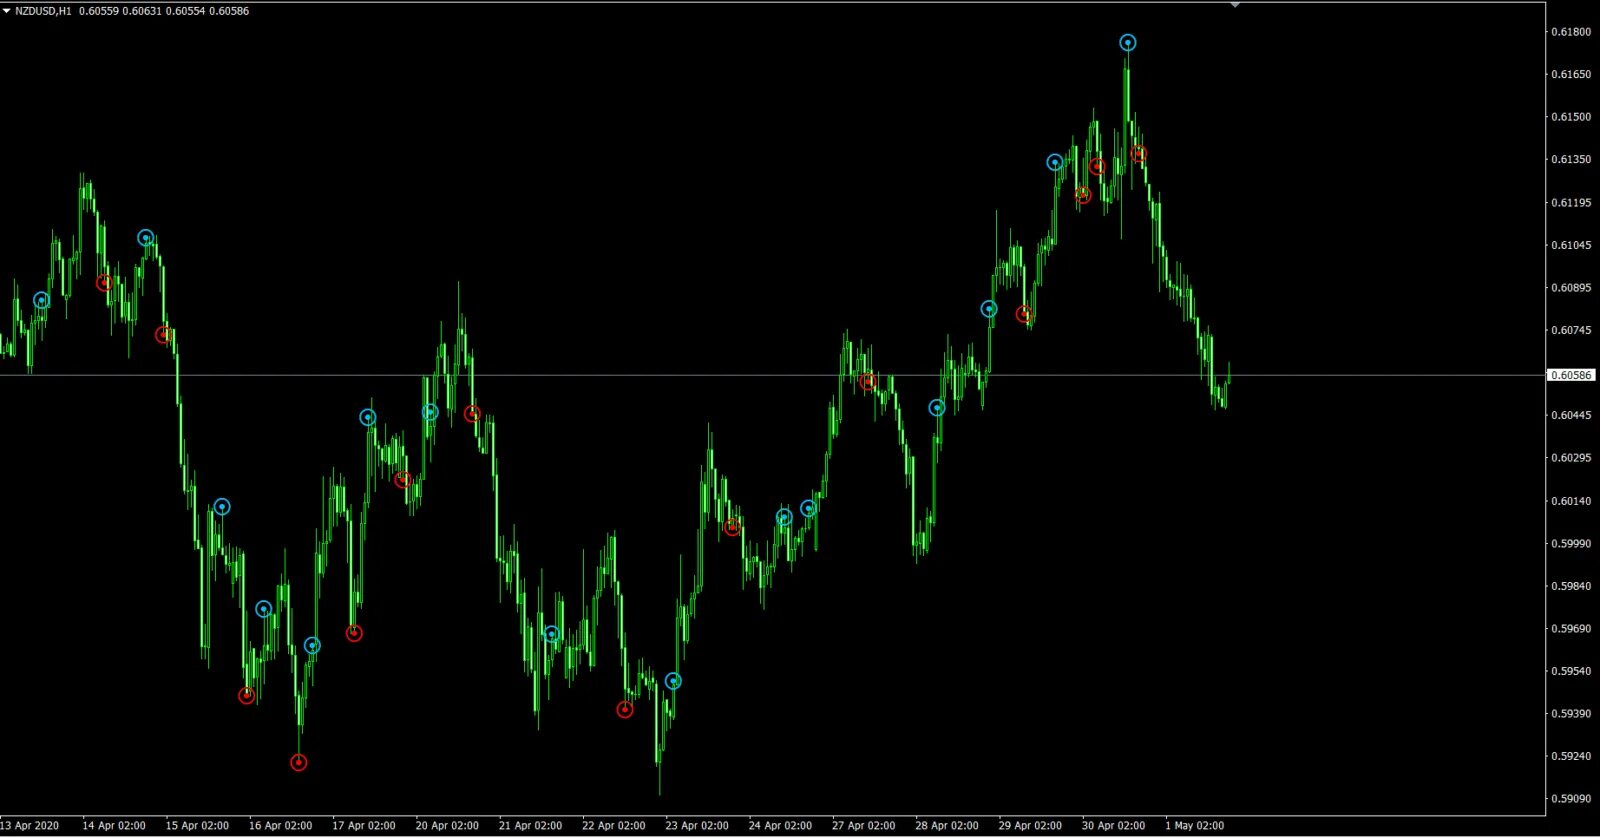Click the 0.59390 price scale label
This screenshot has height=838, width=1600.
[x=1570, y=713]
